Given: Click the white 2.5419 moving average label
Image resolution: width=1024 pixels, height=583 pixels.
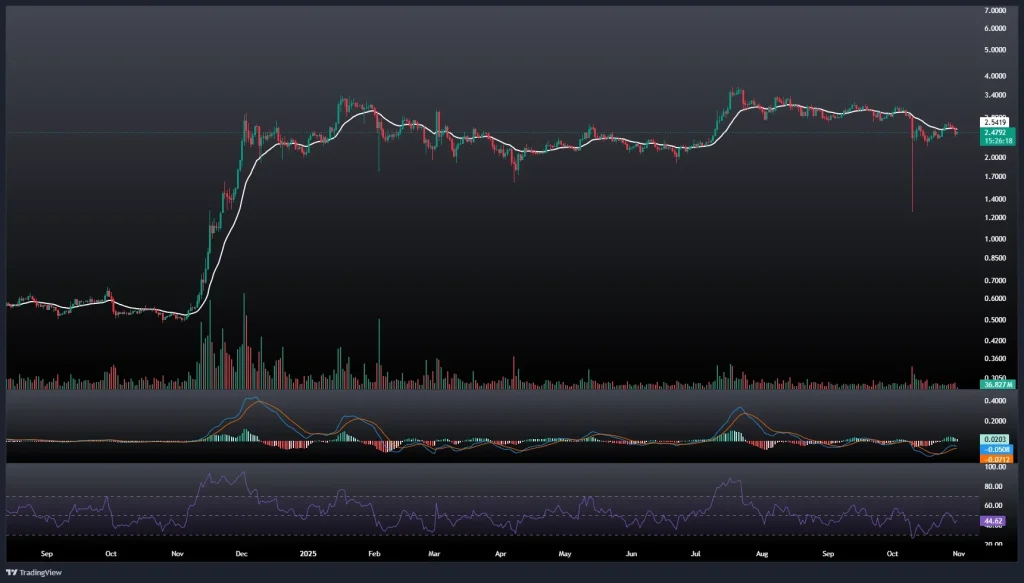Looking at the screenshot, I should pos(966,122).
